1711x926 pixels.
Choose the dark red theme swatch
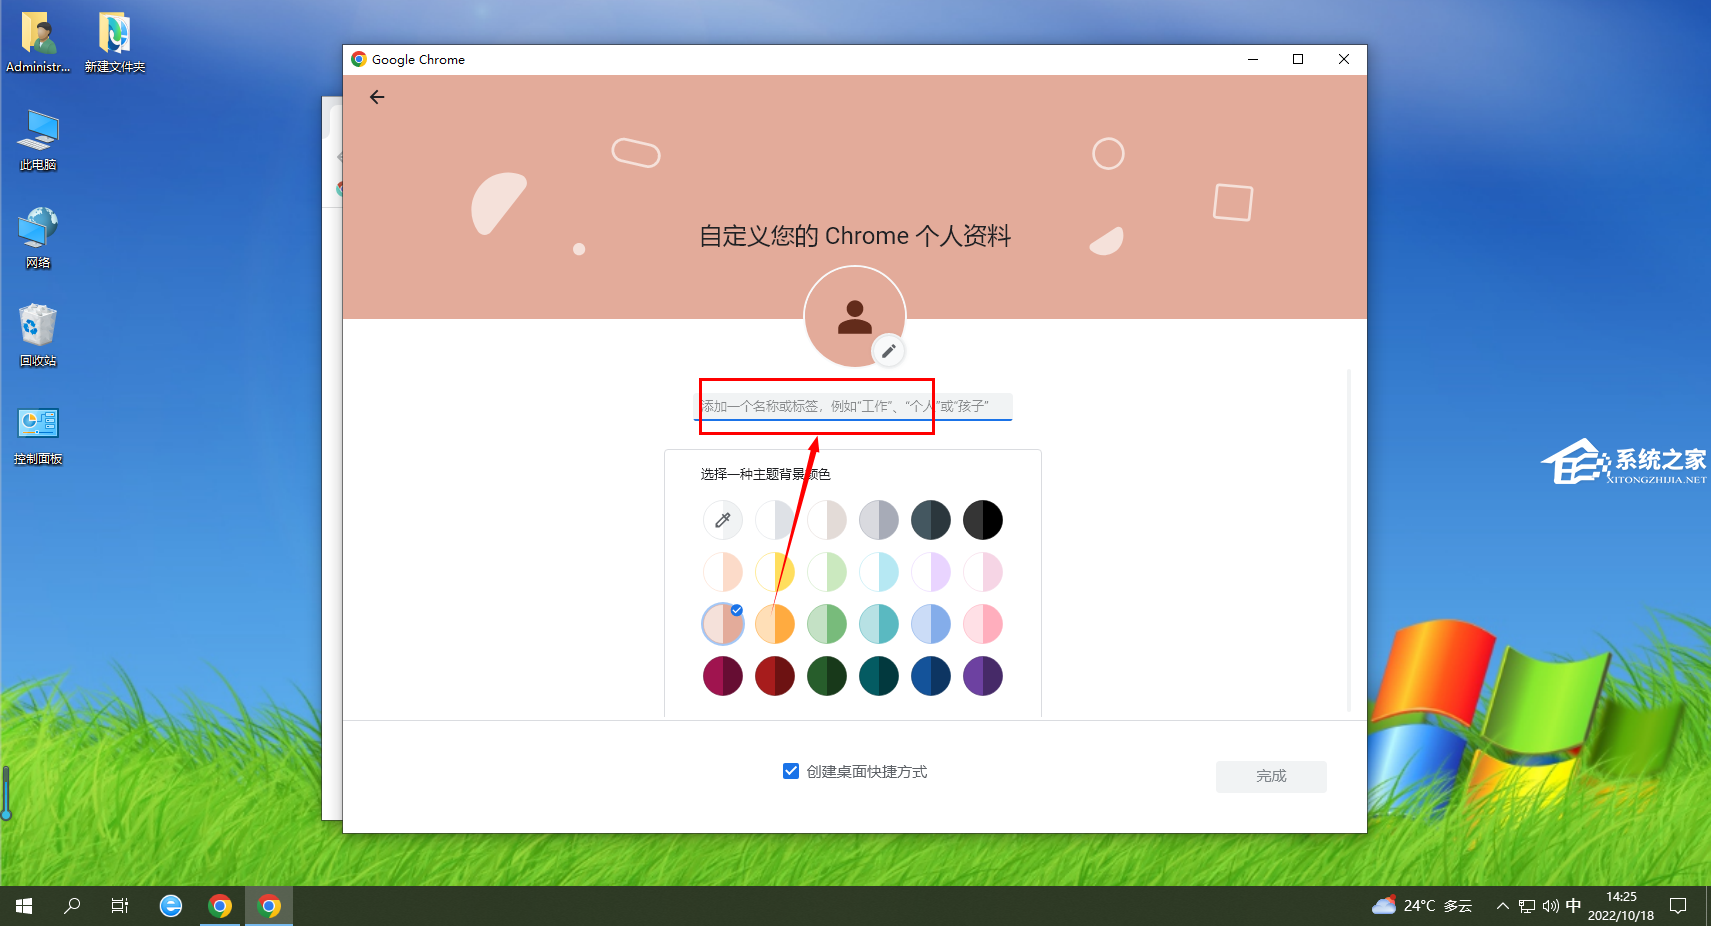pos(775,676)
